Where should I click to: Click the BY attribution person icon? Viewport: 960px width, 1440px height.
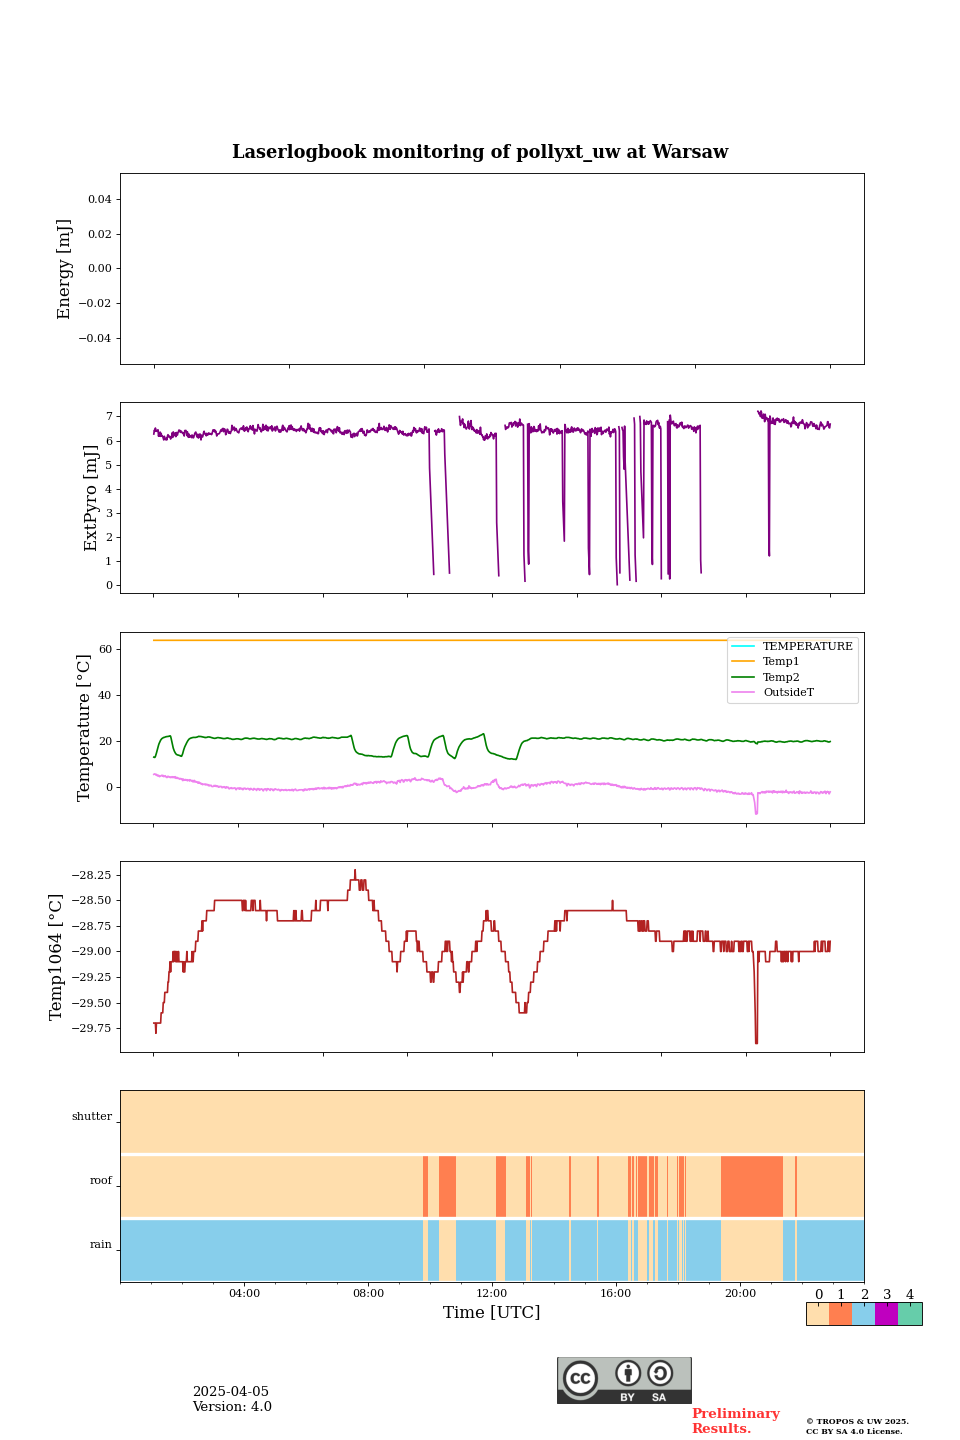click(x=628, y=1373)
